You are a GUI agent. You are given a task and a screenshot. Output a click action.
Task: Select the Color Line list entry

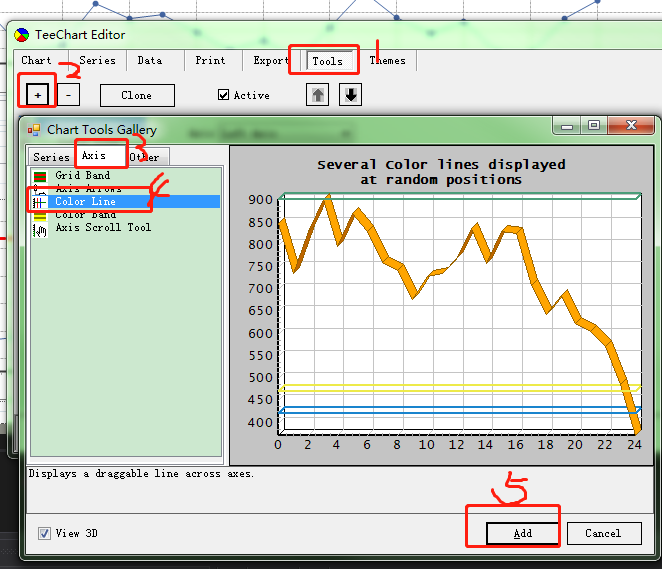(85, 201)
